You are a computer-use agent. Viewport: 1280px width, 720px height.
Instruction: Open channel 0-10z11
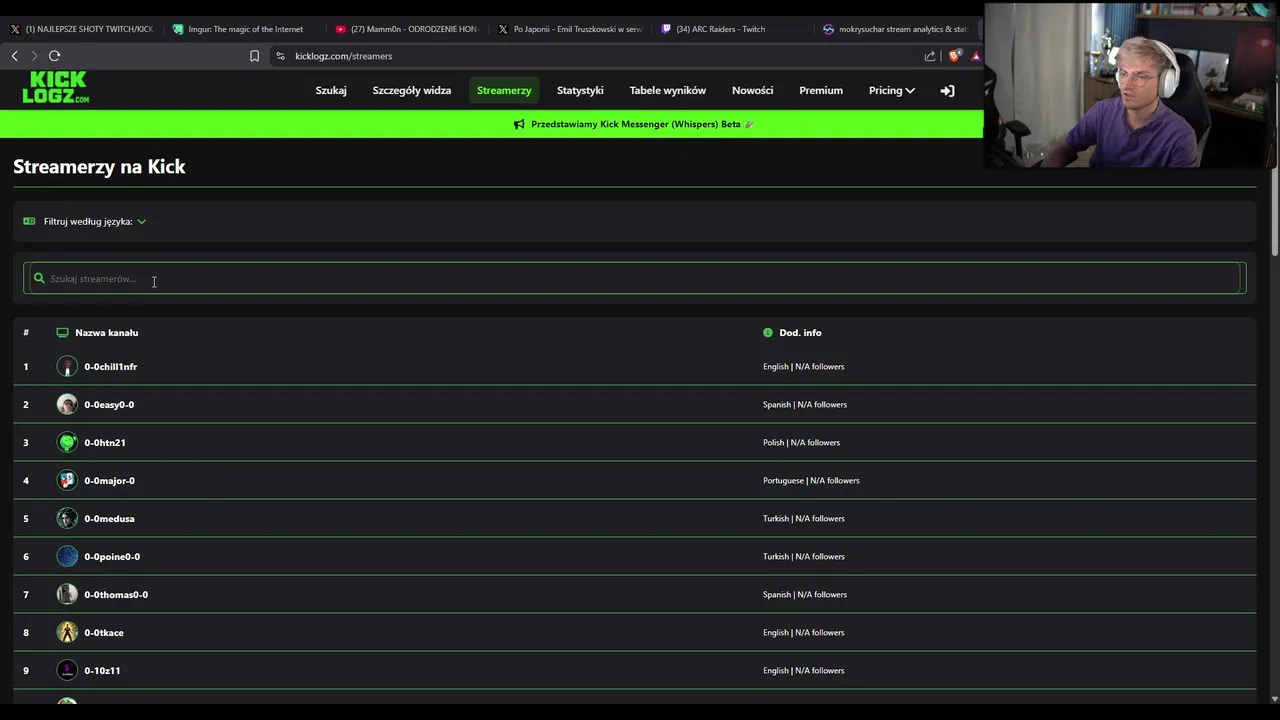coord(102,671)
